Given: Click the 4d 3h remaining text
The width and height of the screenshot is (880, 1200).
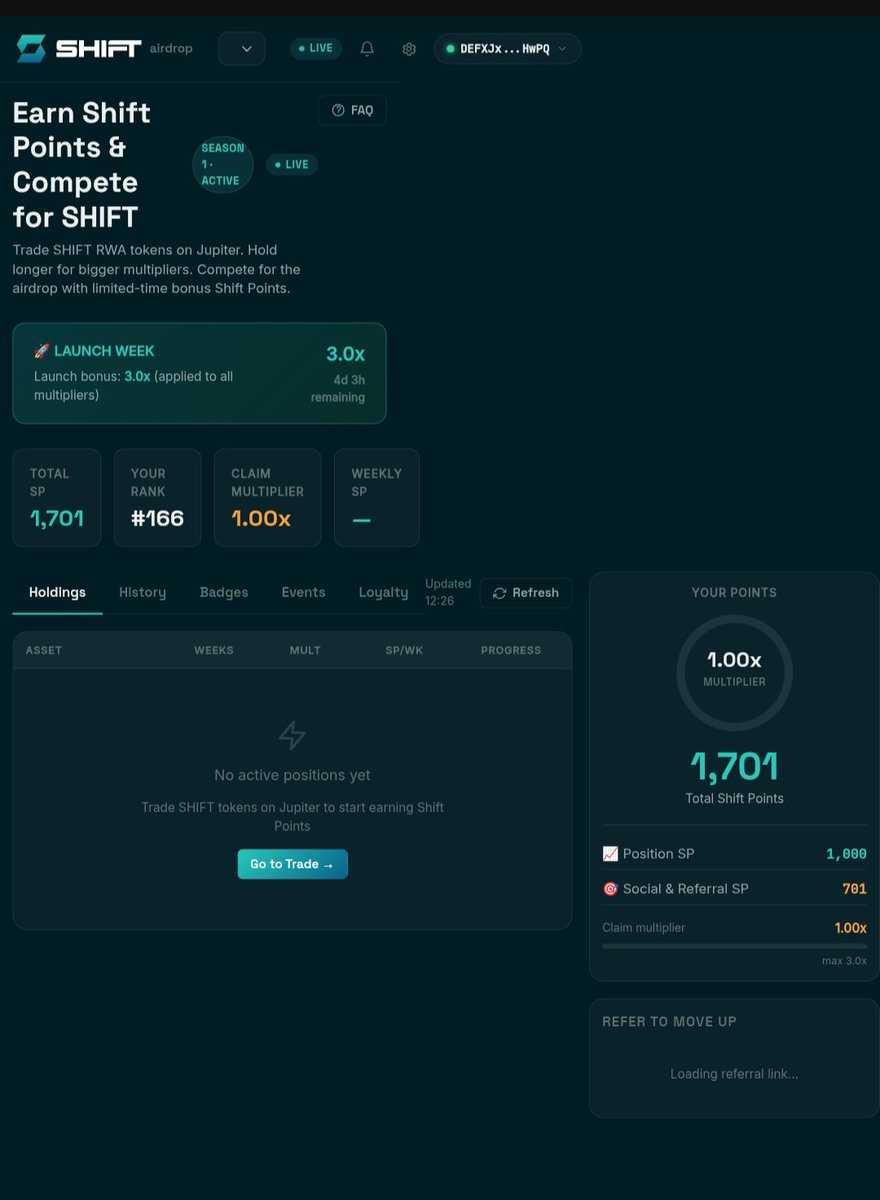Looking at the screenshot, I should point(337,388).
